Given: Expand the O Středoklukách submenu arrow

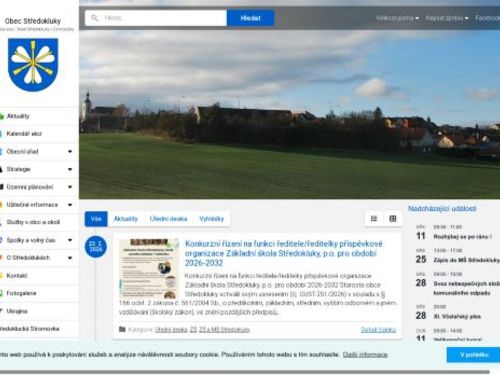Looking at the screenshot, I should point(70,258).
